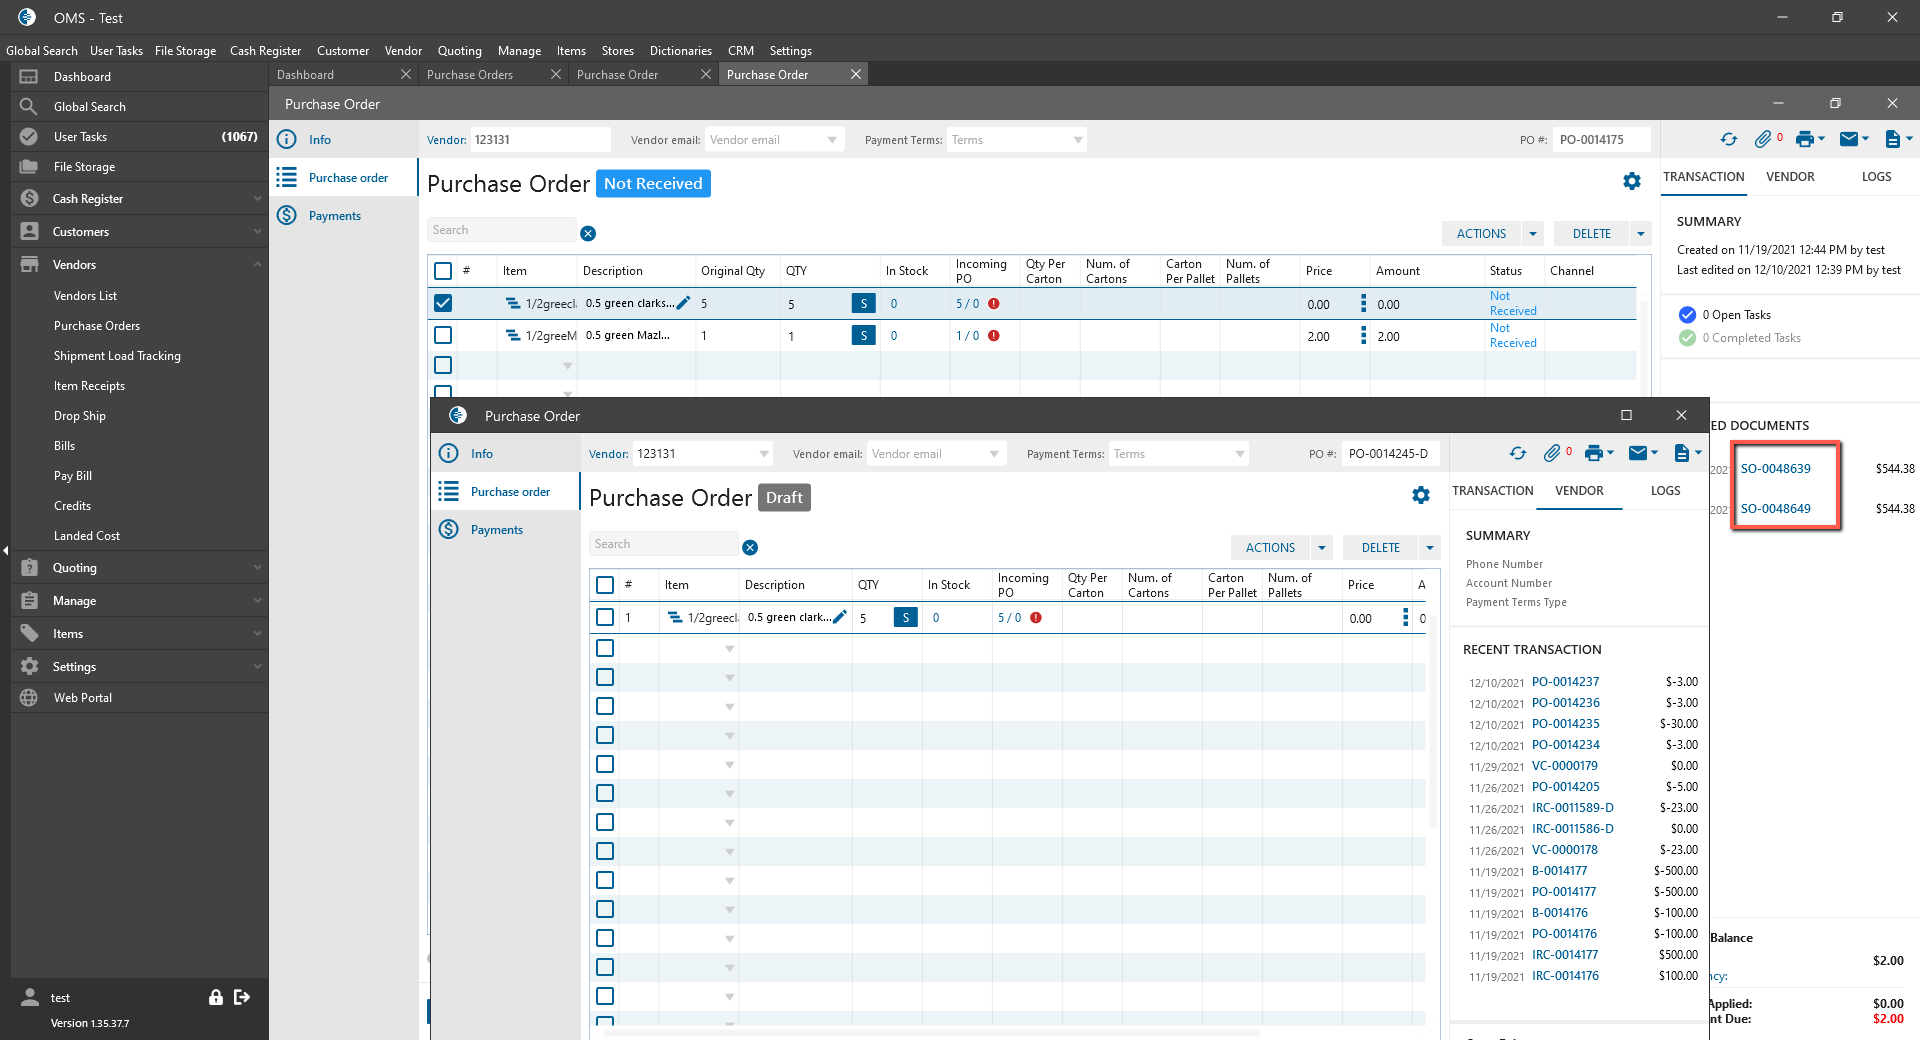Click the print icon in the Draft purchase order

point(1594,454)
